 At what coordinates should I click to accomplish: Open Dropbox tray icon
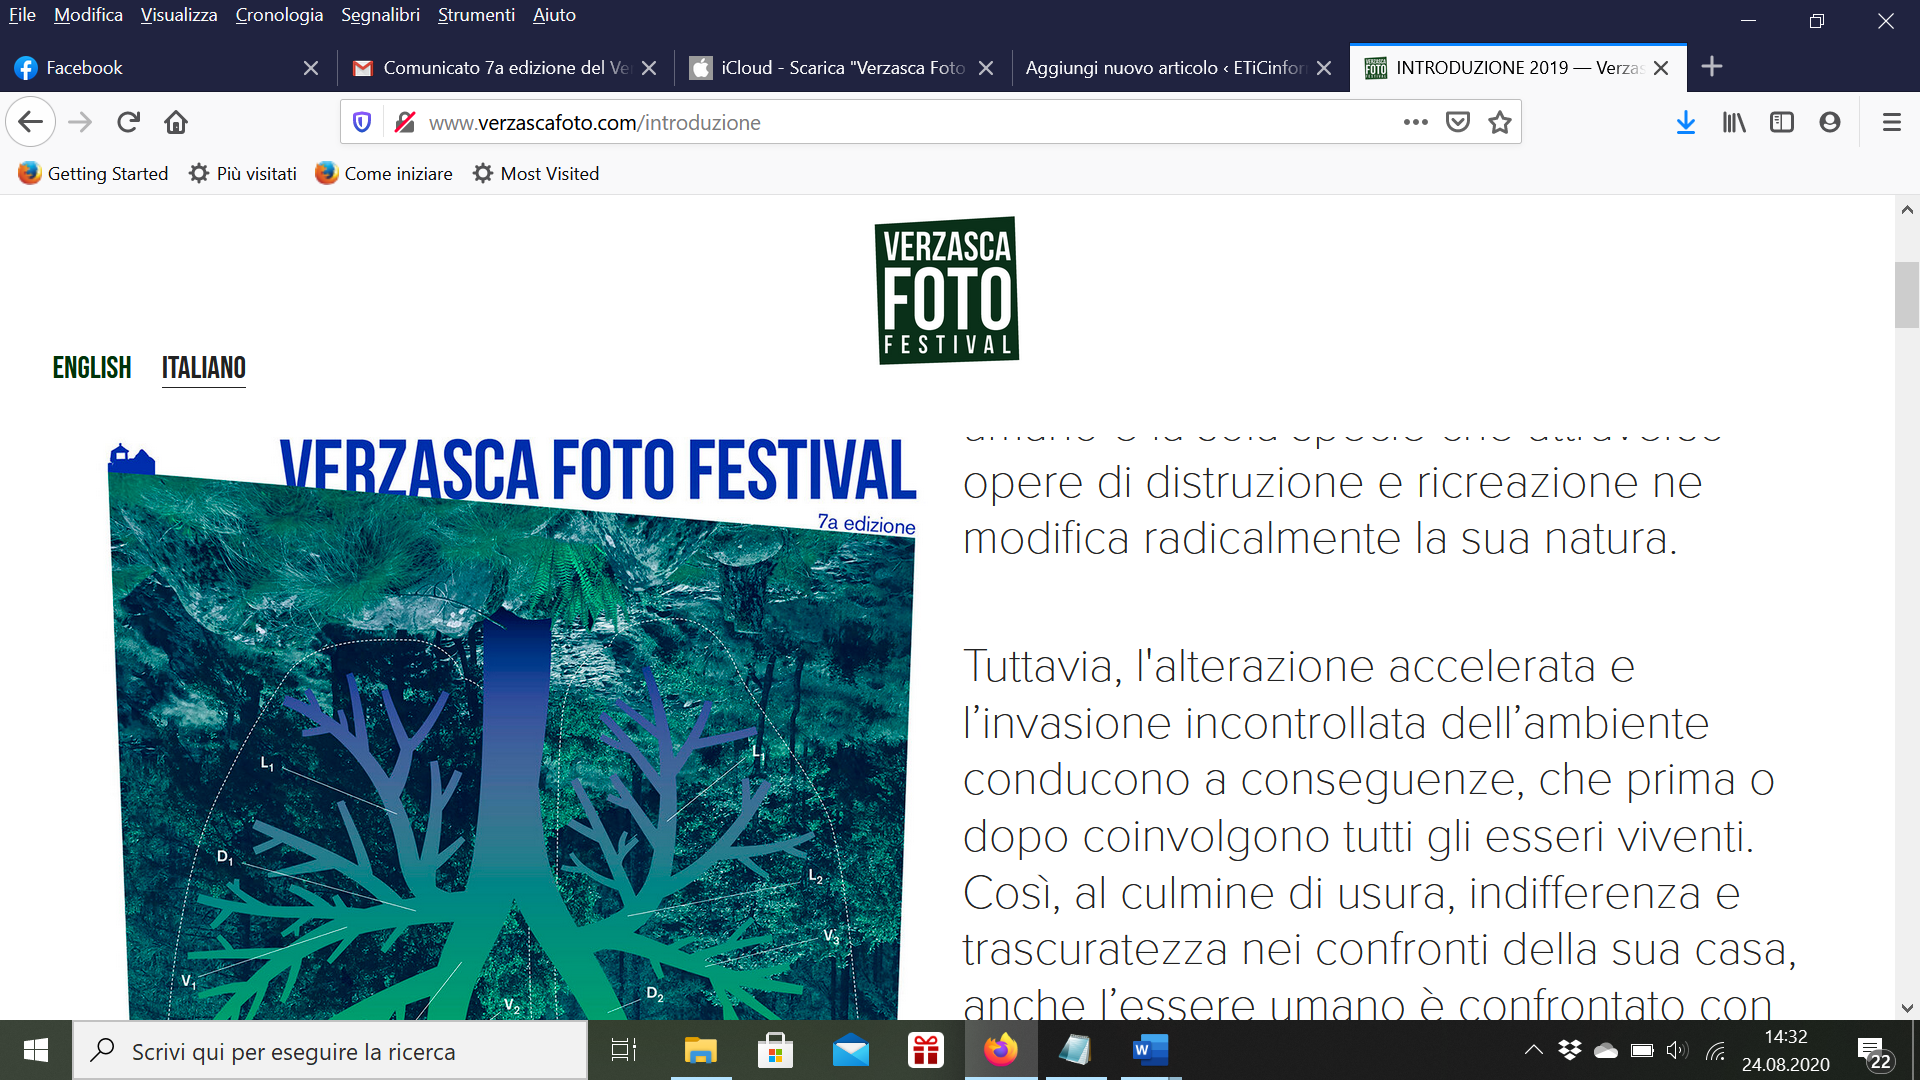(1570, 1050)
